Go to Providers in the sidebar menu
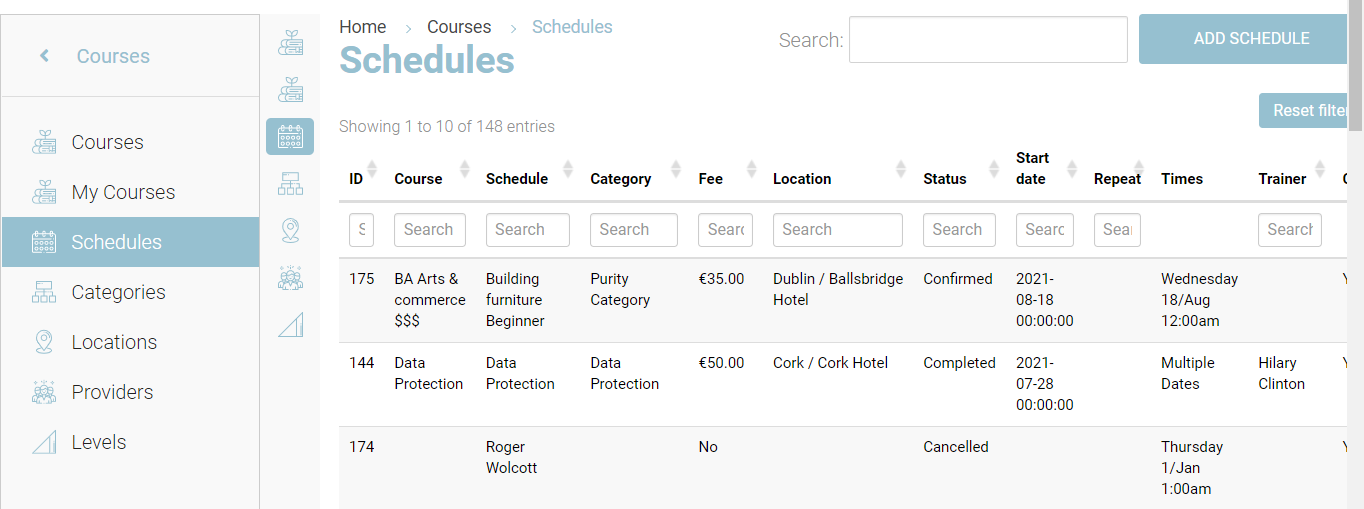Image resolution: width=1364 pixels, height=509 pixels. coord(112,392)
